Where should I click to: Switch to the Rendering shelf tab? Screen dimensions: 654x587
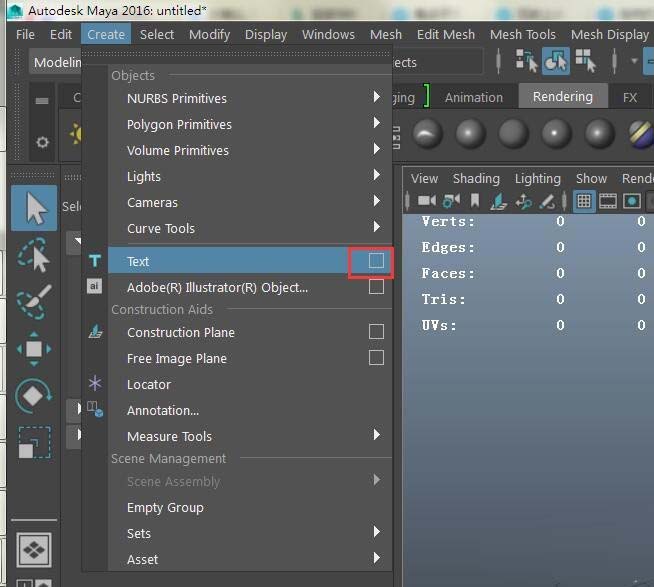click(563, 96)
